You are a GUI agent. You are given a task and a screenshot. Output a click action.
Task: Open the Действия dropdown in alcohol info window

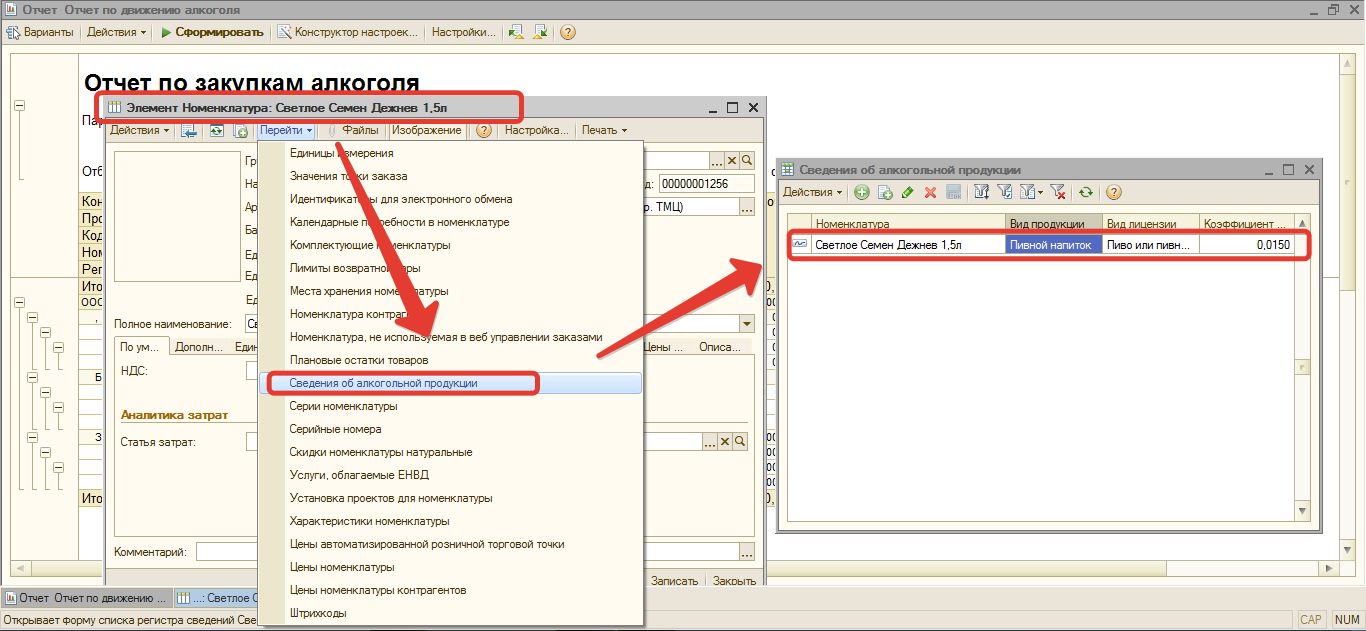[812, 192]
